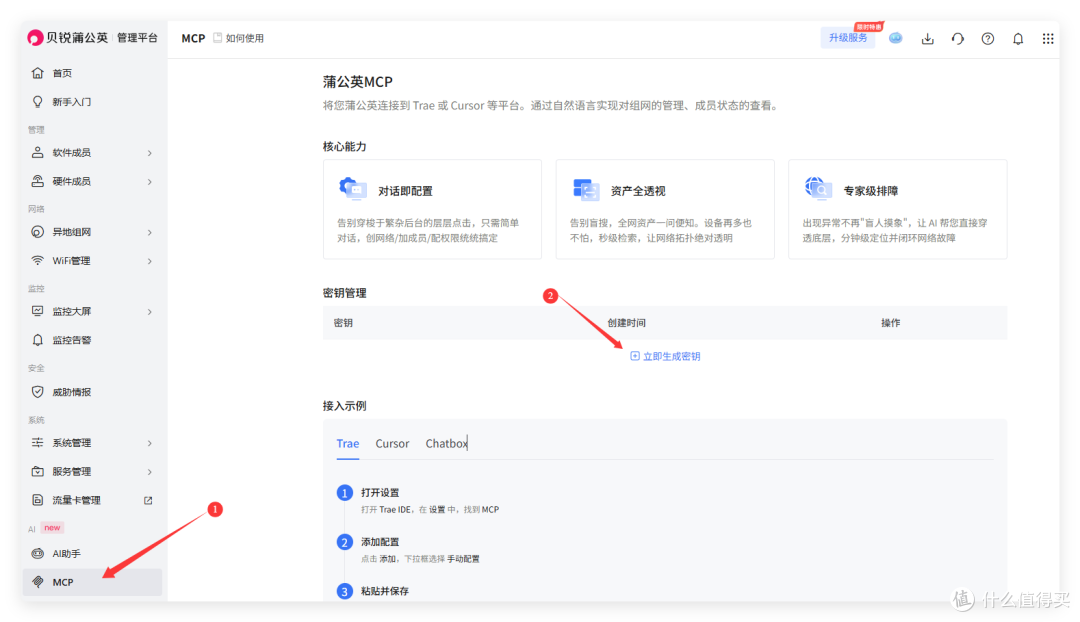Open the 首页 home icon
Viewport: 1080px width, 622px height.
tap(38, 73)
